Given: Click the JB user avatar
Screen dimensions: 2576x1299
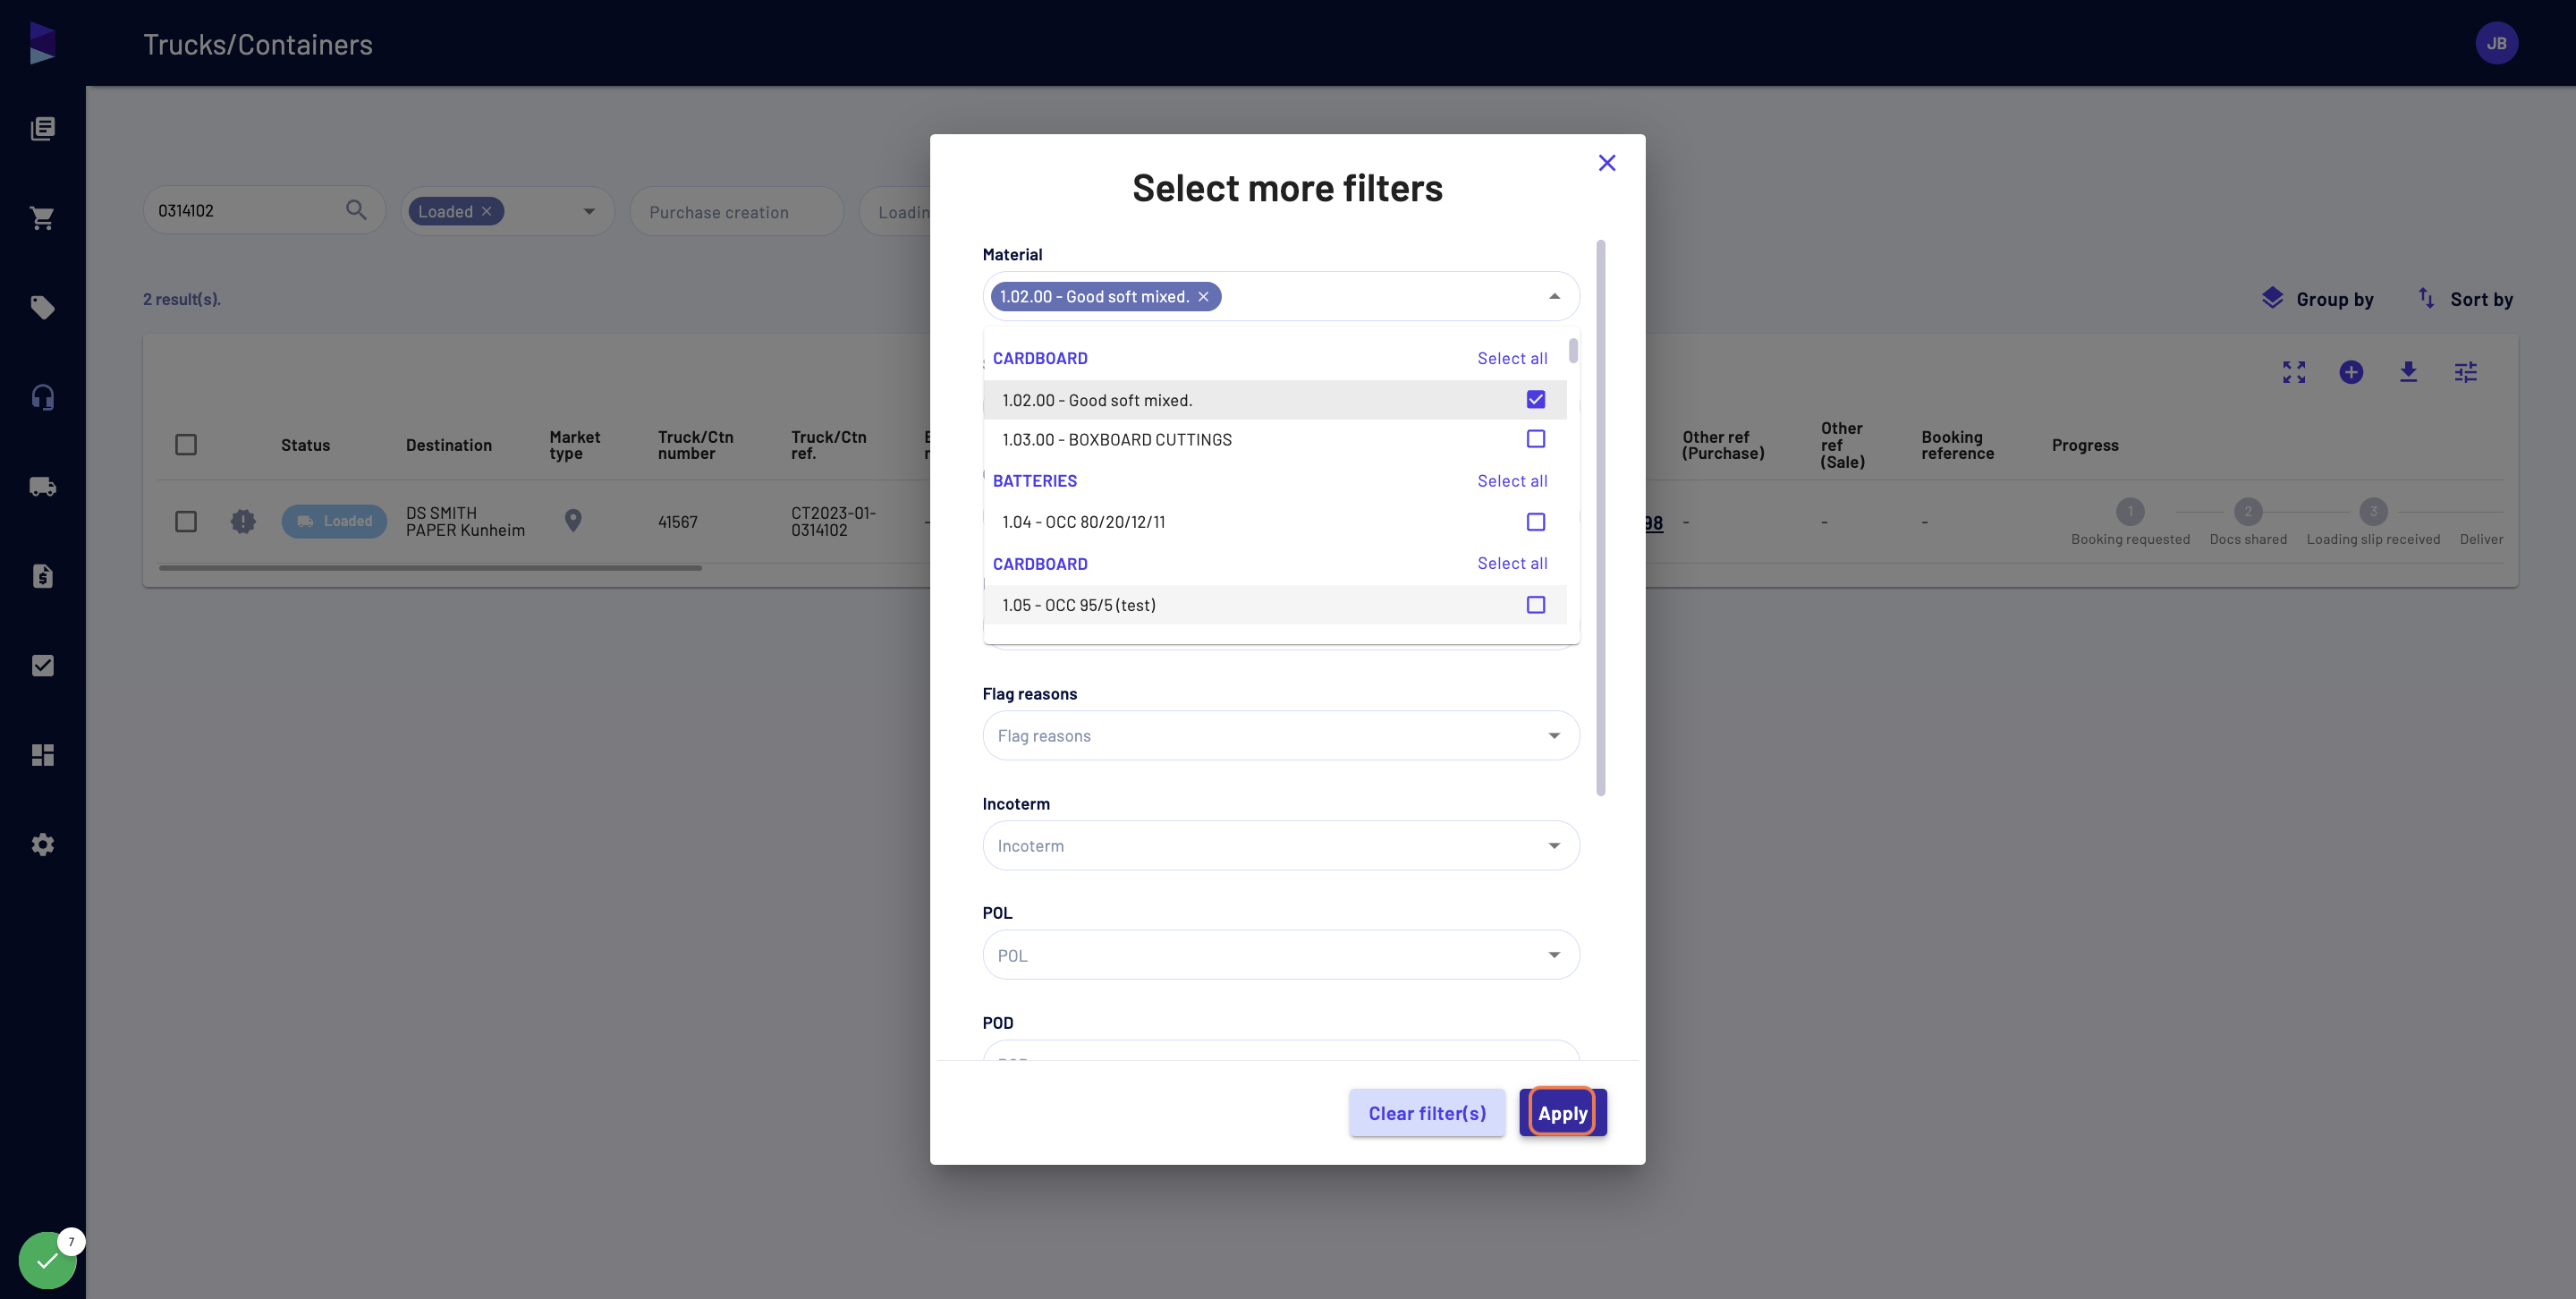Looking at the screenshot, I should 2497,43.
